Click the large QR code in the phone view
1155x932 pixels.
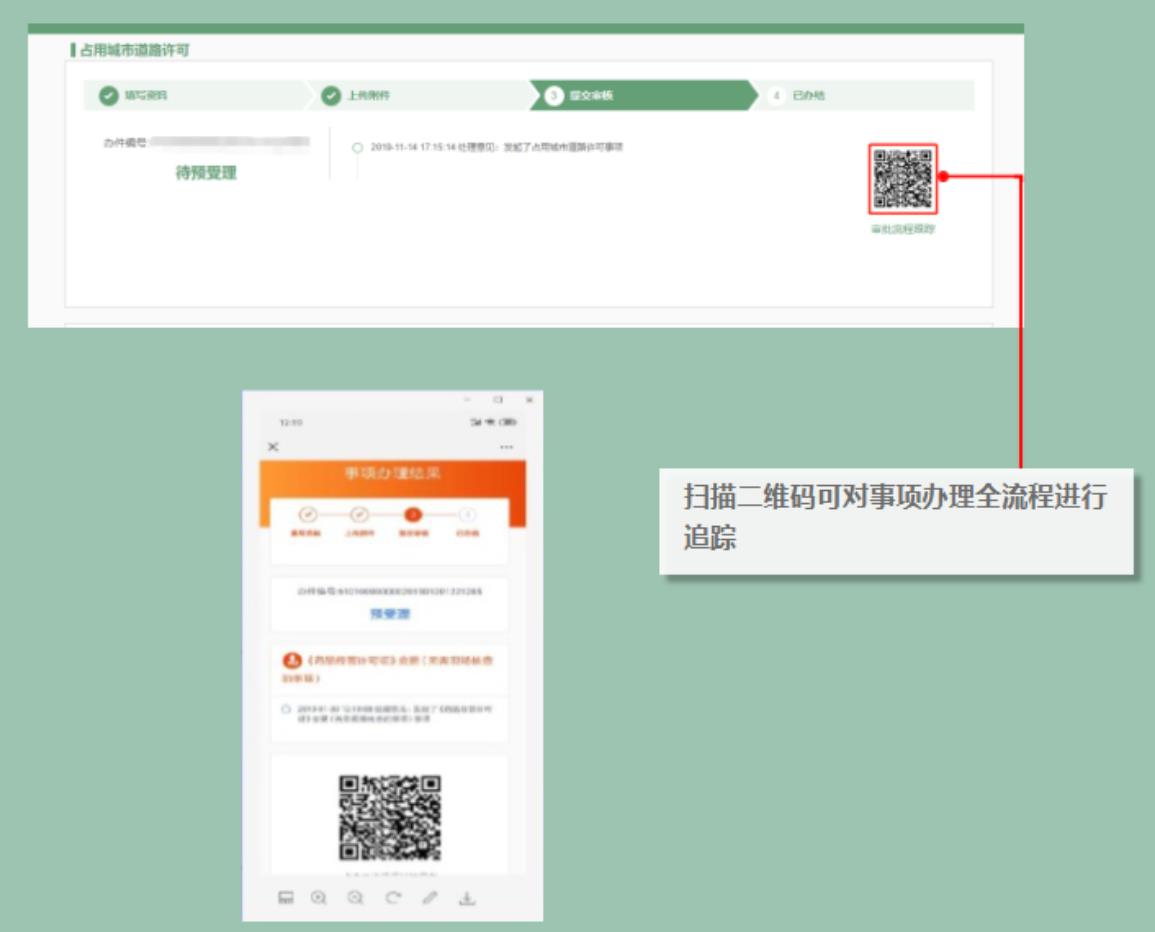coord(390,817)
